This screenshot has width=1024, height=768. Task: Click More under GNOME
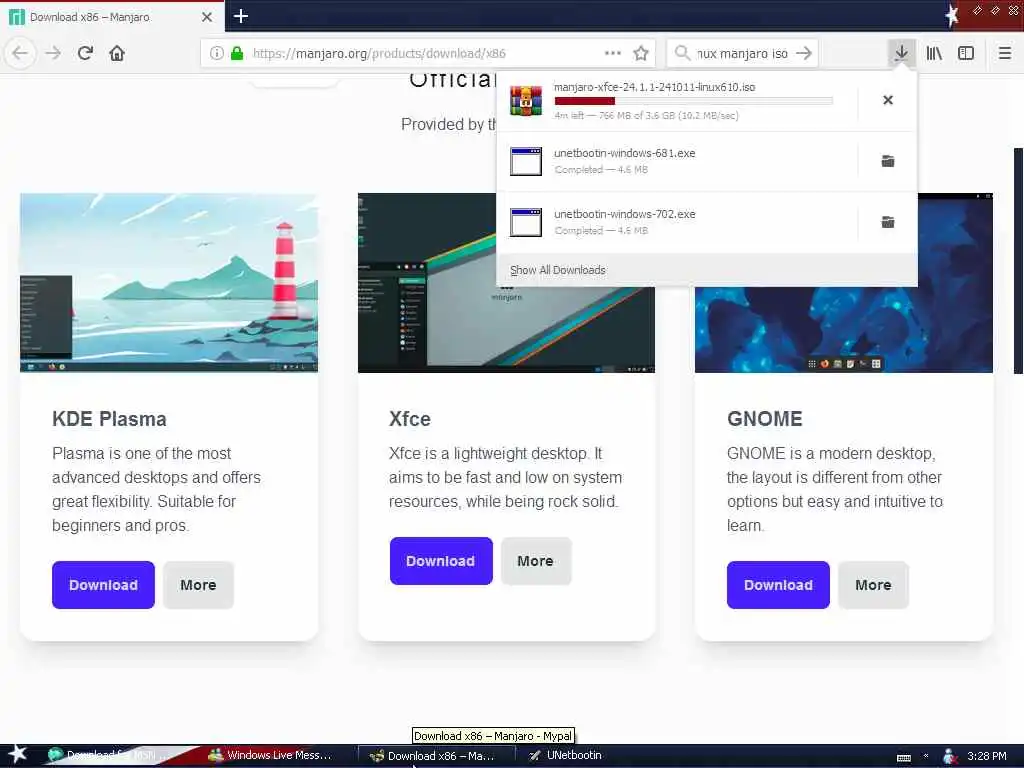click(x=873, y=584)
